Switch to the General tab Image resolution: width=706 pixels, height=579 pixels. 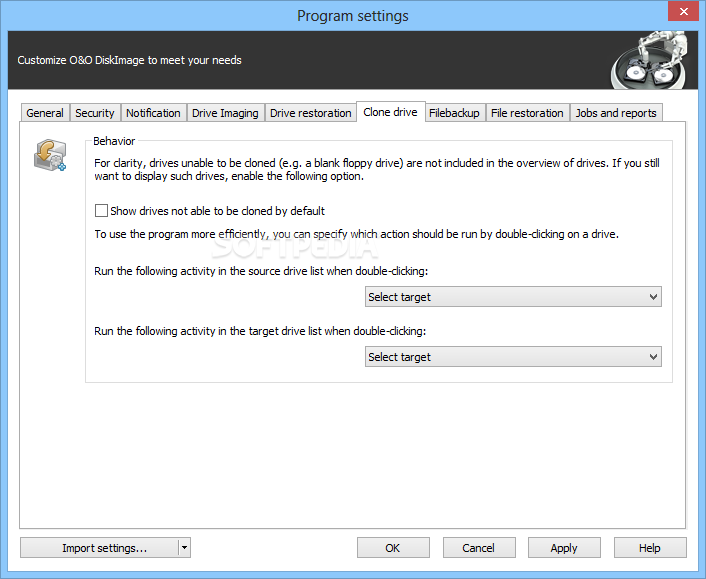tap(45, 113)
